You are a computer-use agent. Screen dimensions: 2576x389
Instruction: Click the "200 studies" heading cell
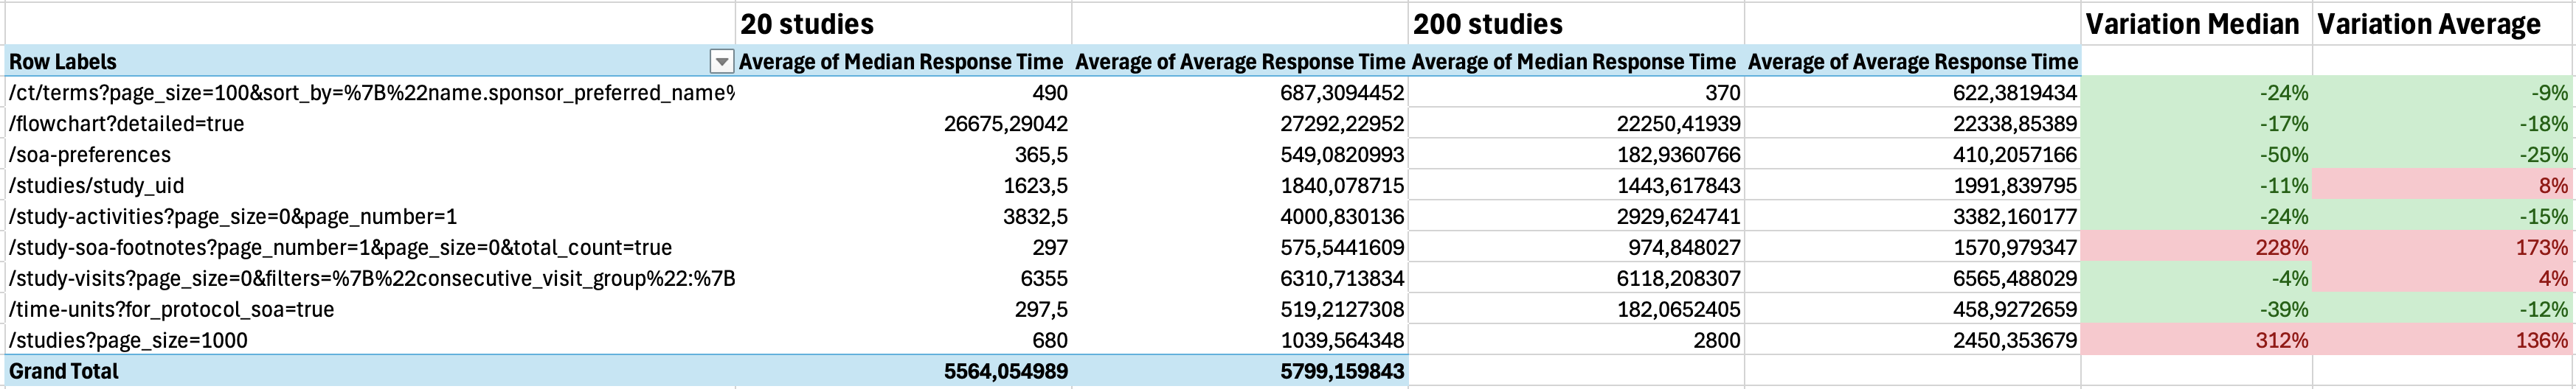[x=1576, y=24]
